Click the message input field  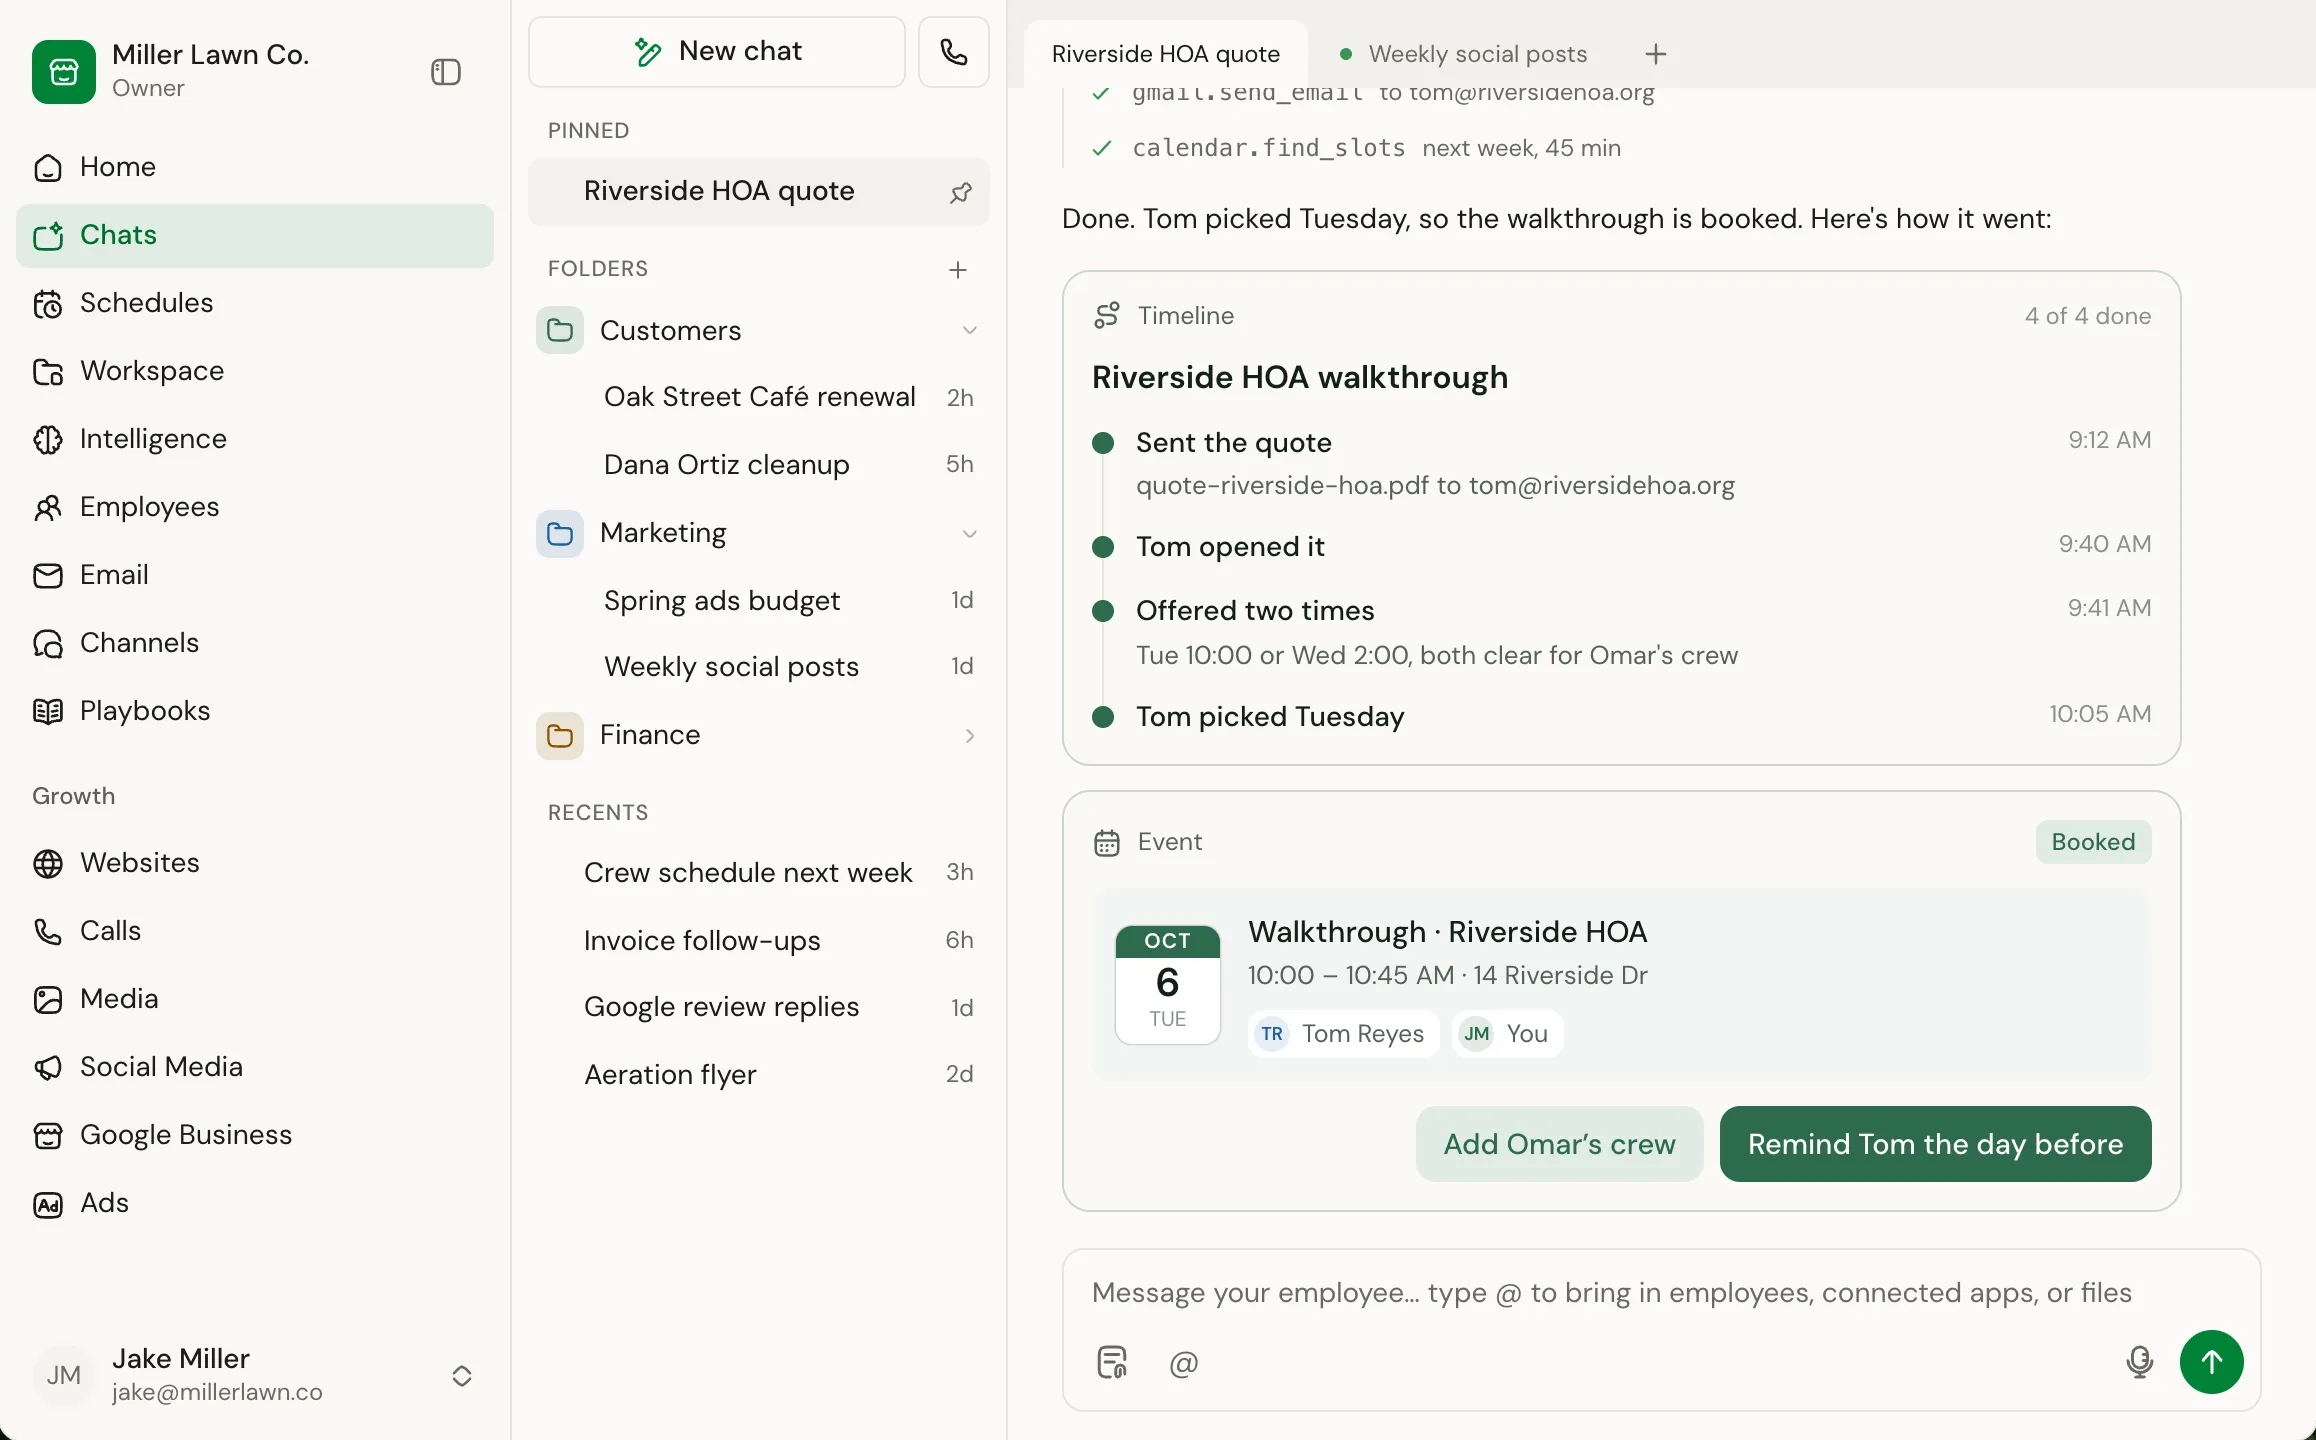[x=1661, y=1293]
